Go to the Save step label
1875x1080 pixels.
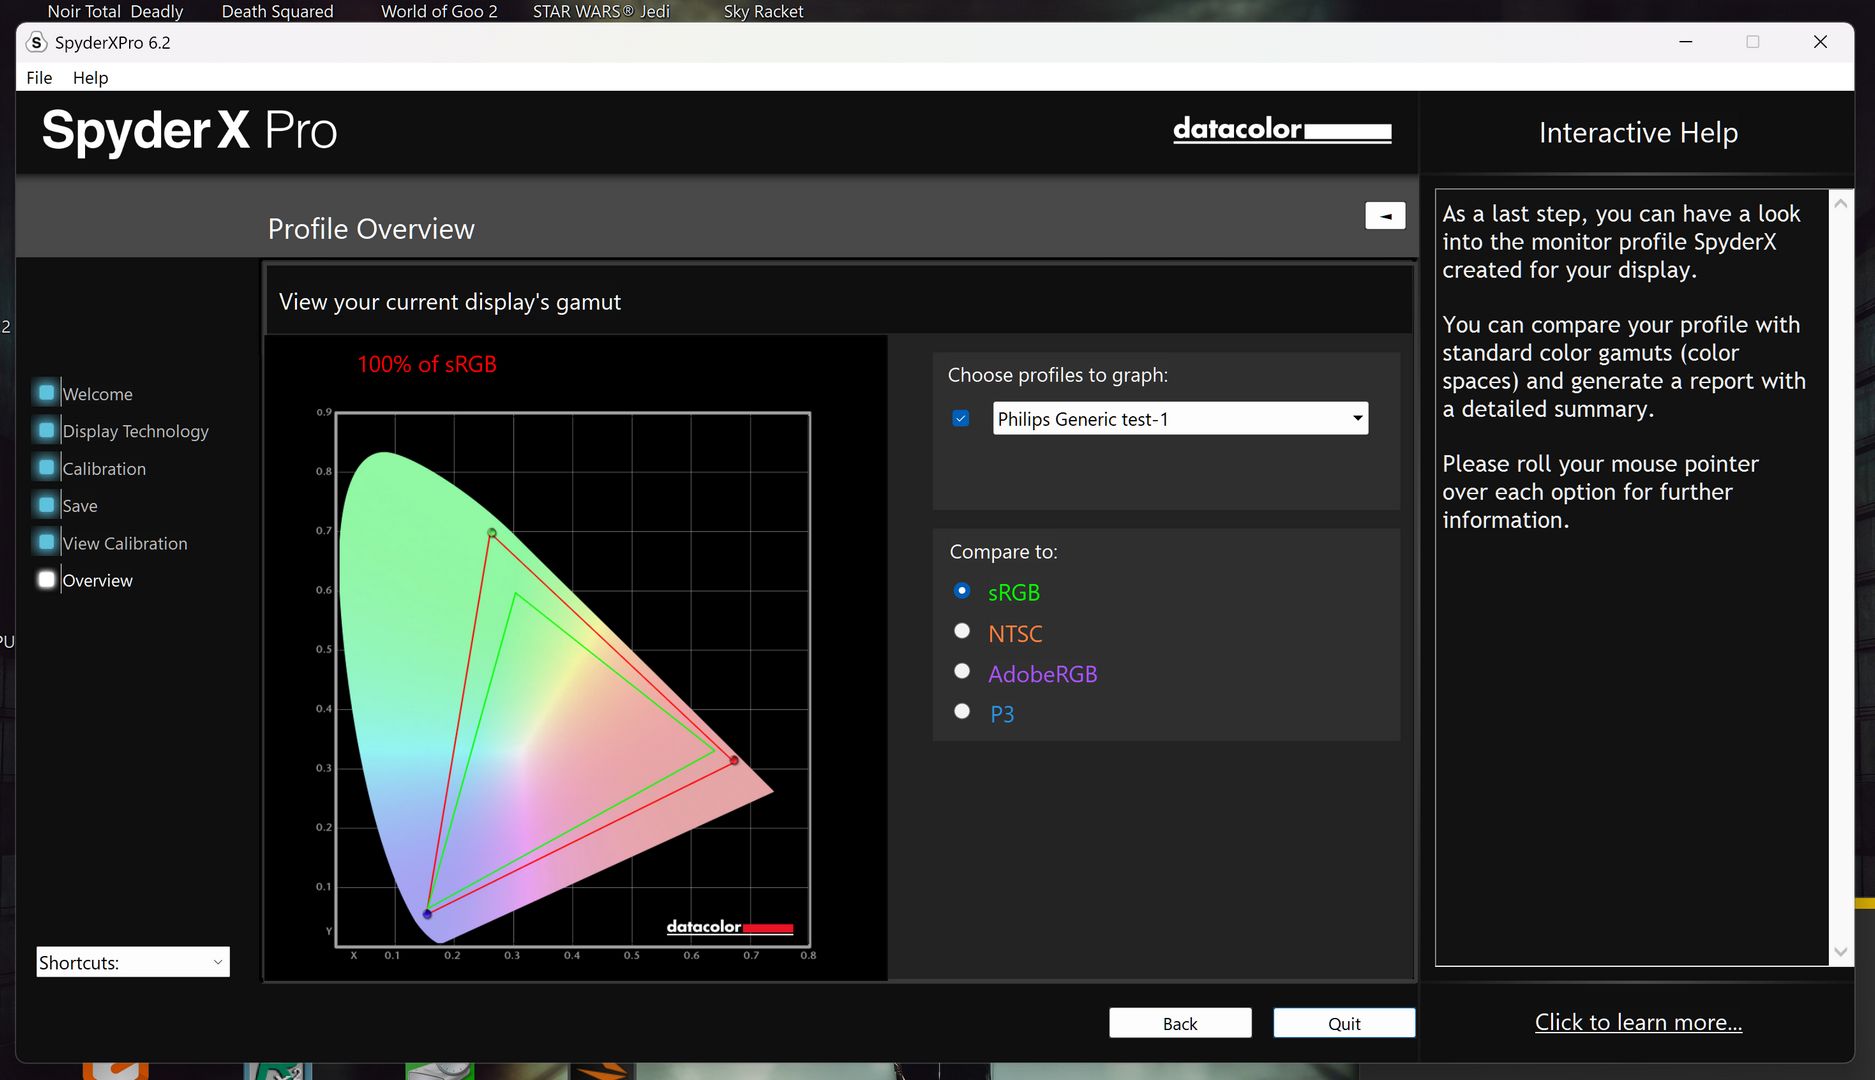click(80, 506)
